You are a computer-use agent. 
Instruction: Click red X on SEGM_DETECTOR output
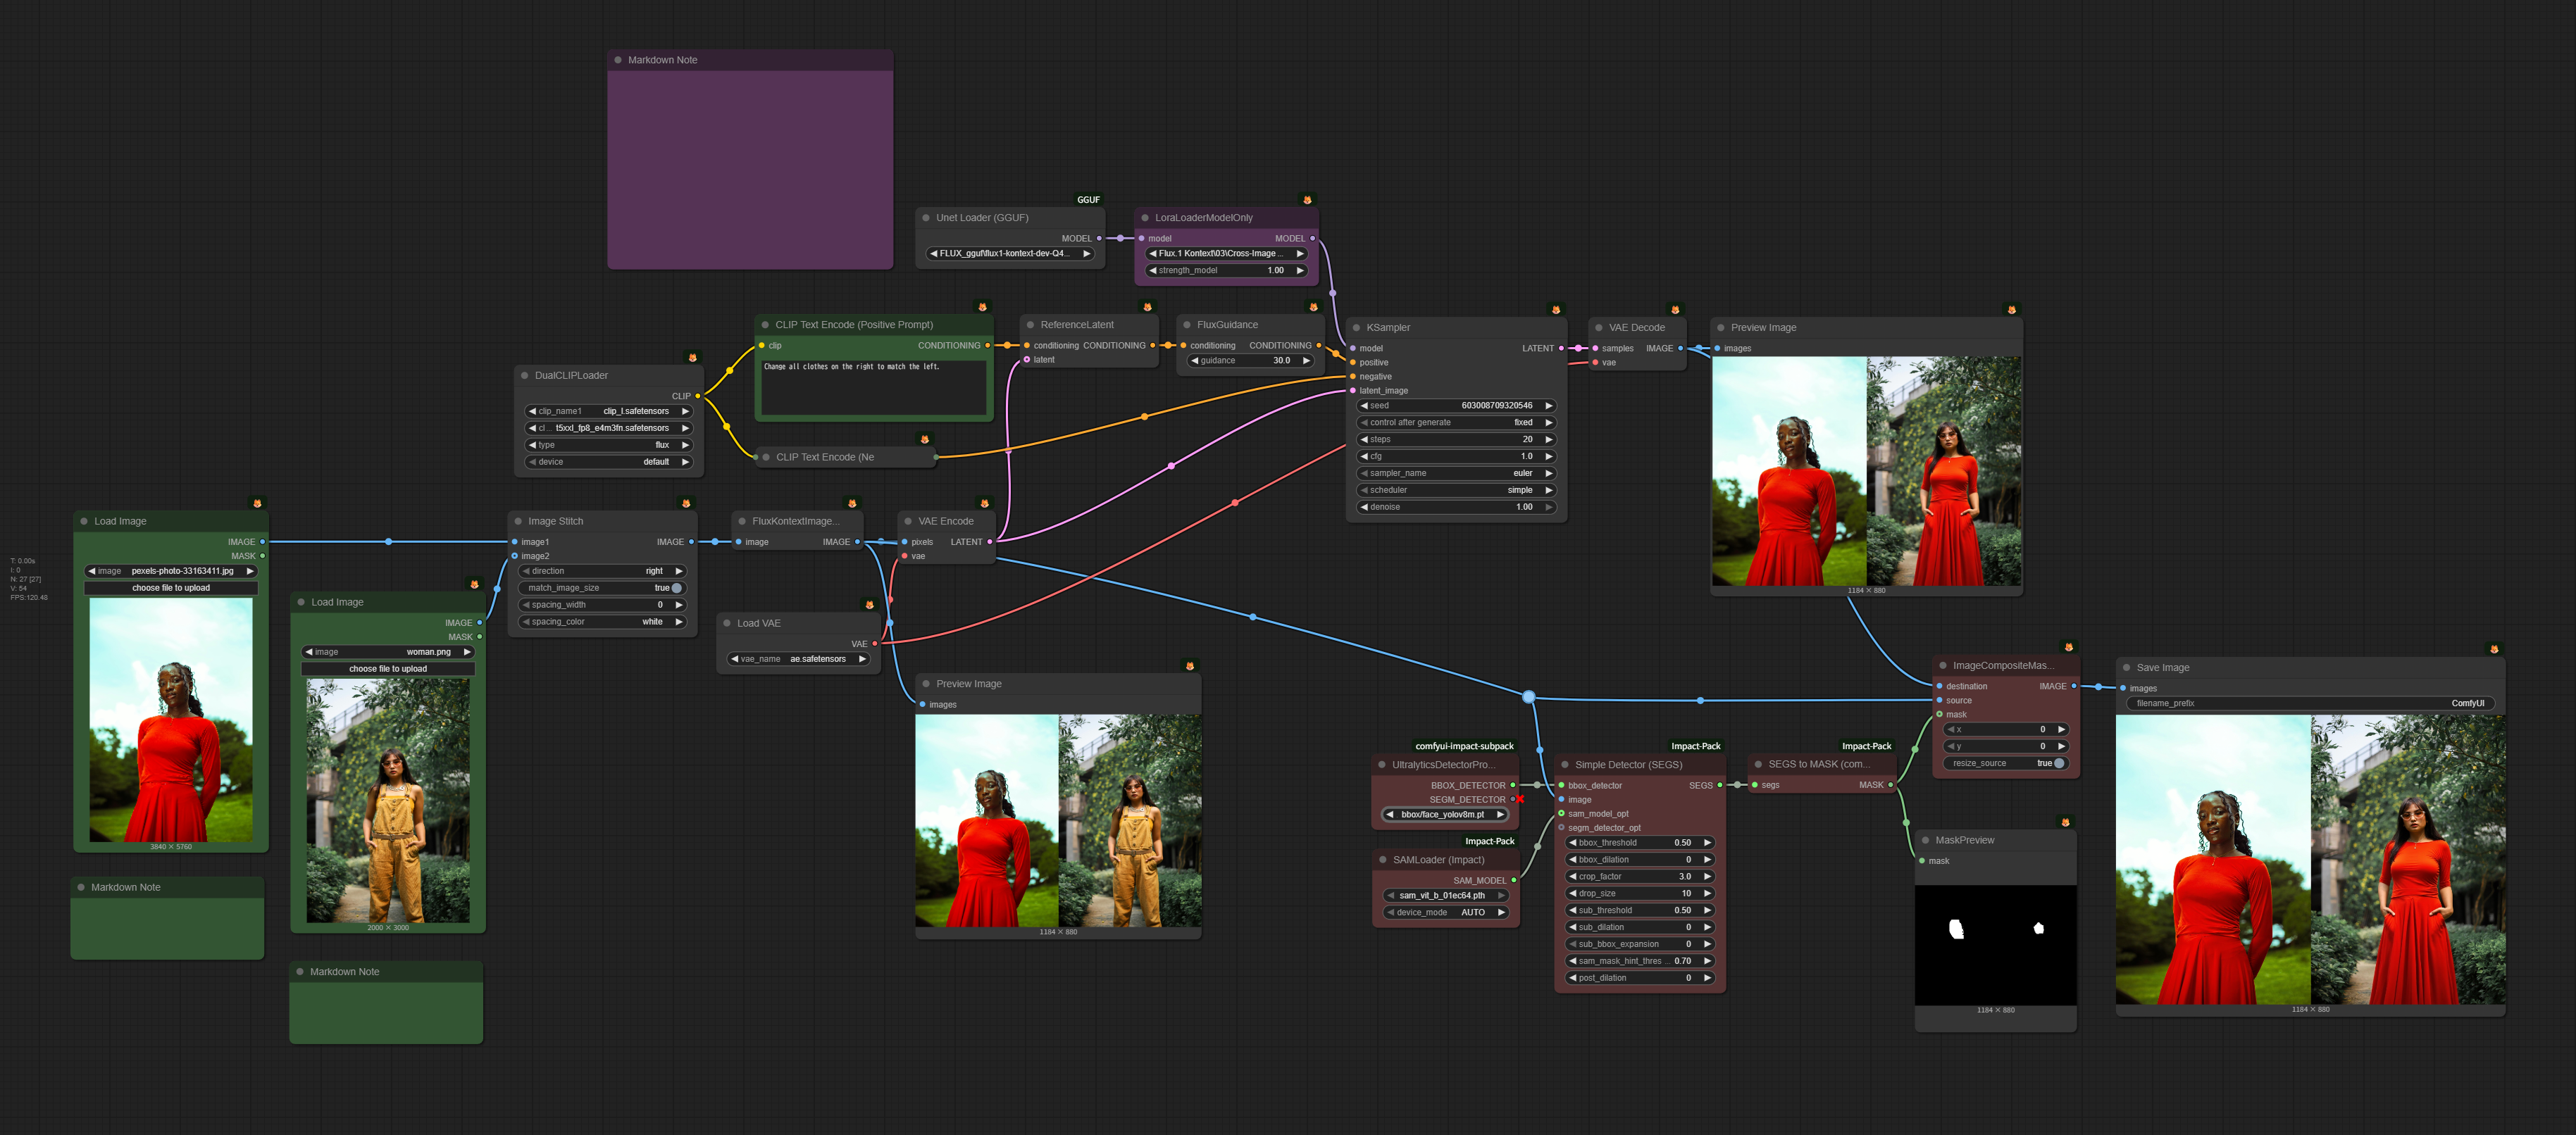tap(1520, 799)
